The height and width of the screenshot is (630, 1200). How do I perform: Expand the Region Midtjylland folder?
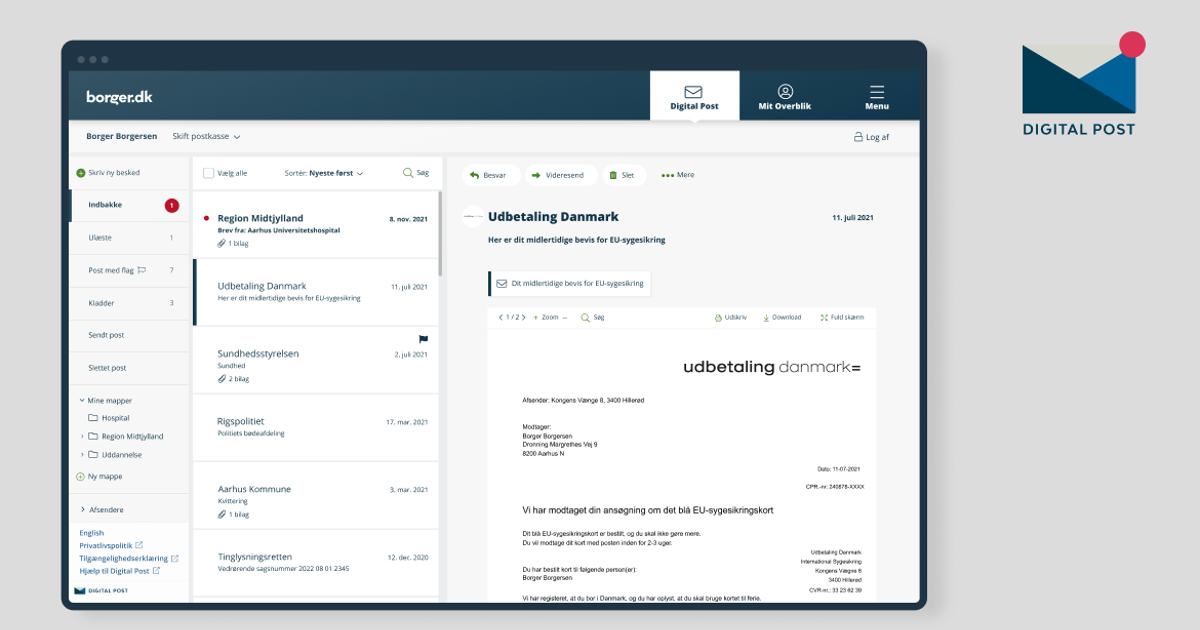(x=82, y=436)
